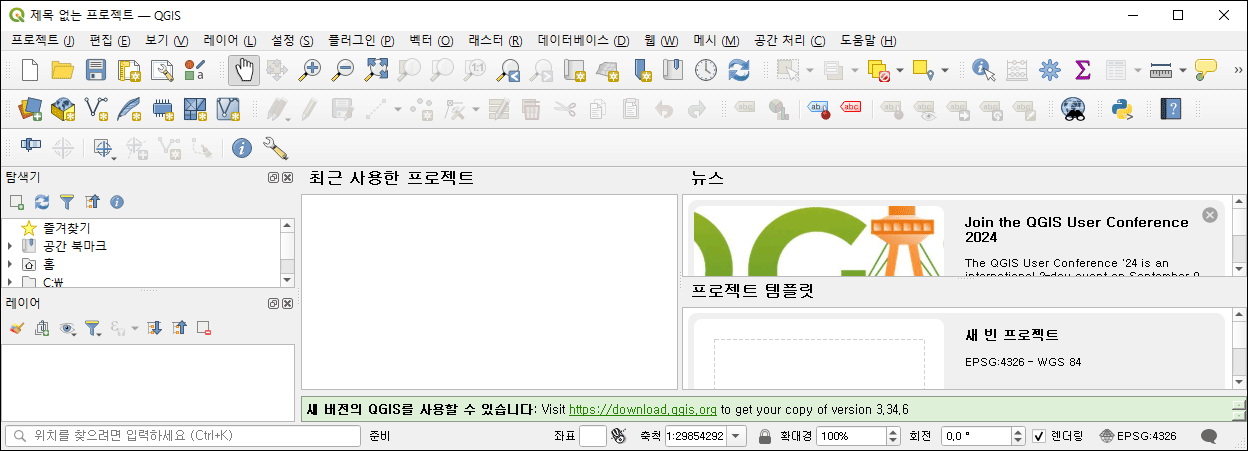Open the advanced digitizing wrench settings icon
The image size is (1248, 451).
tap(275, 148)
